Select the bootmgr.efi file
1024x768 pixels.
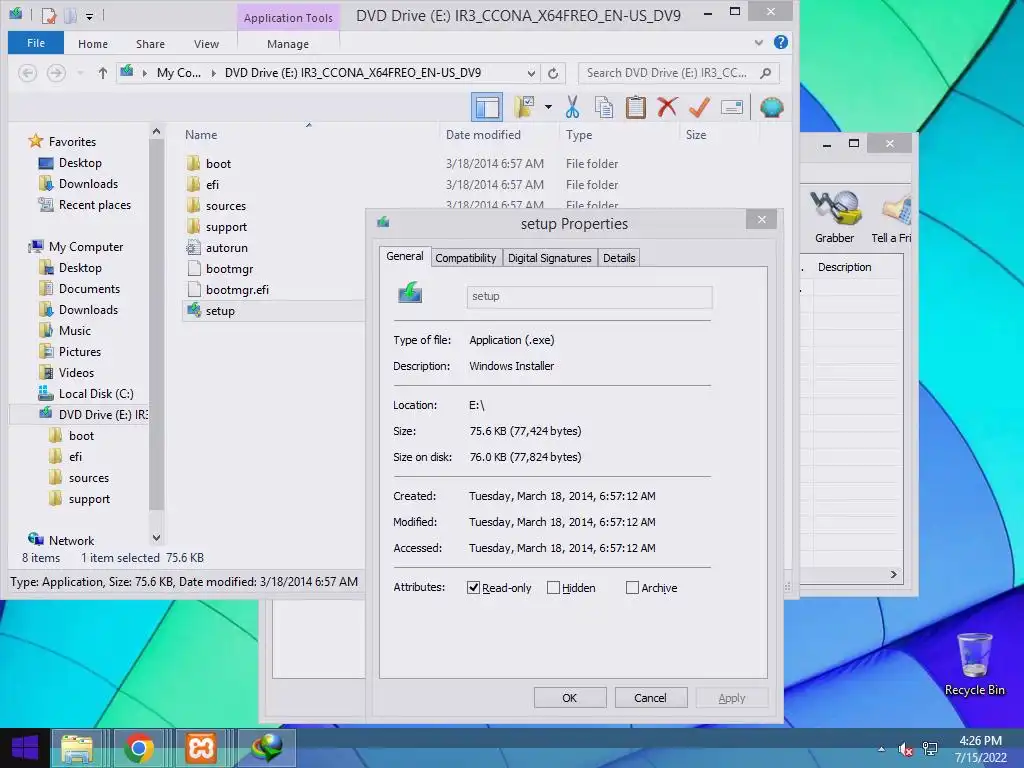click(x=237, y=289)
